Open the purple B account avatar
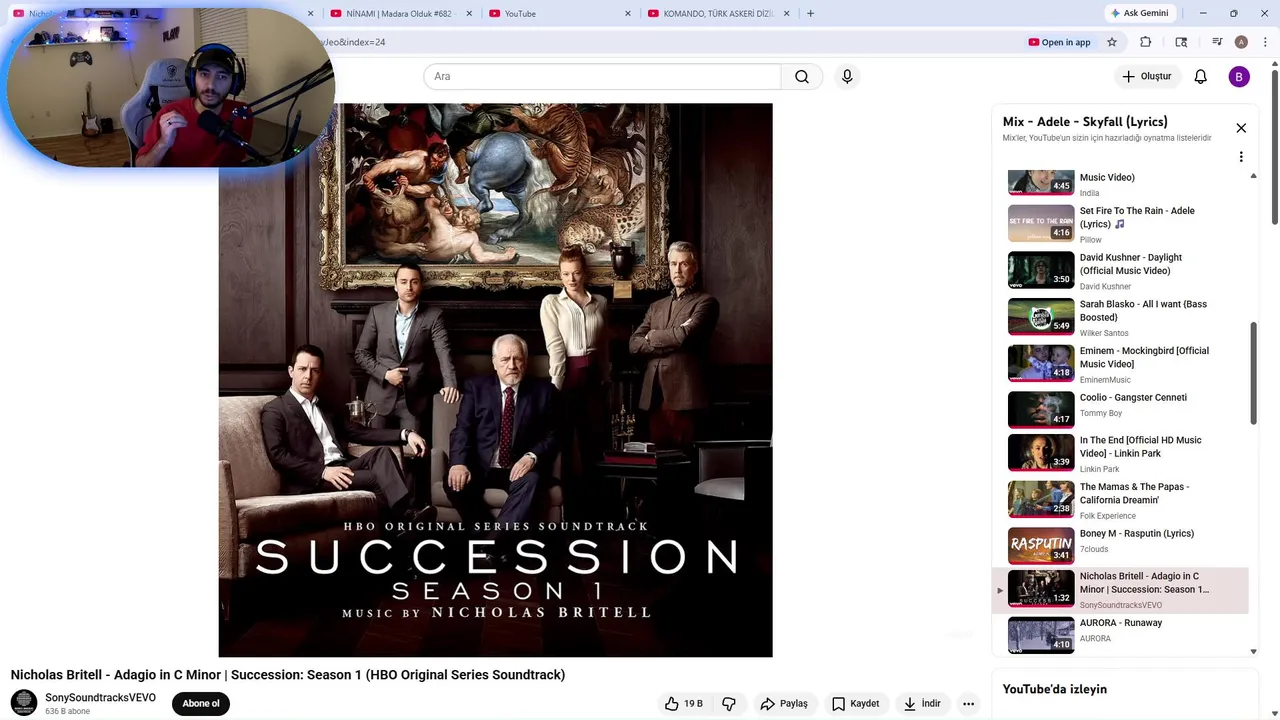Image resolution: width=1280 pixels, height=720 pixels. [x=1239, y=77]
